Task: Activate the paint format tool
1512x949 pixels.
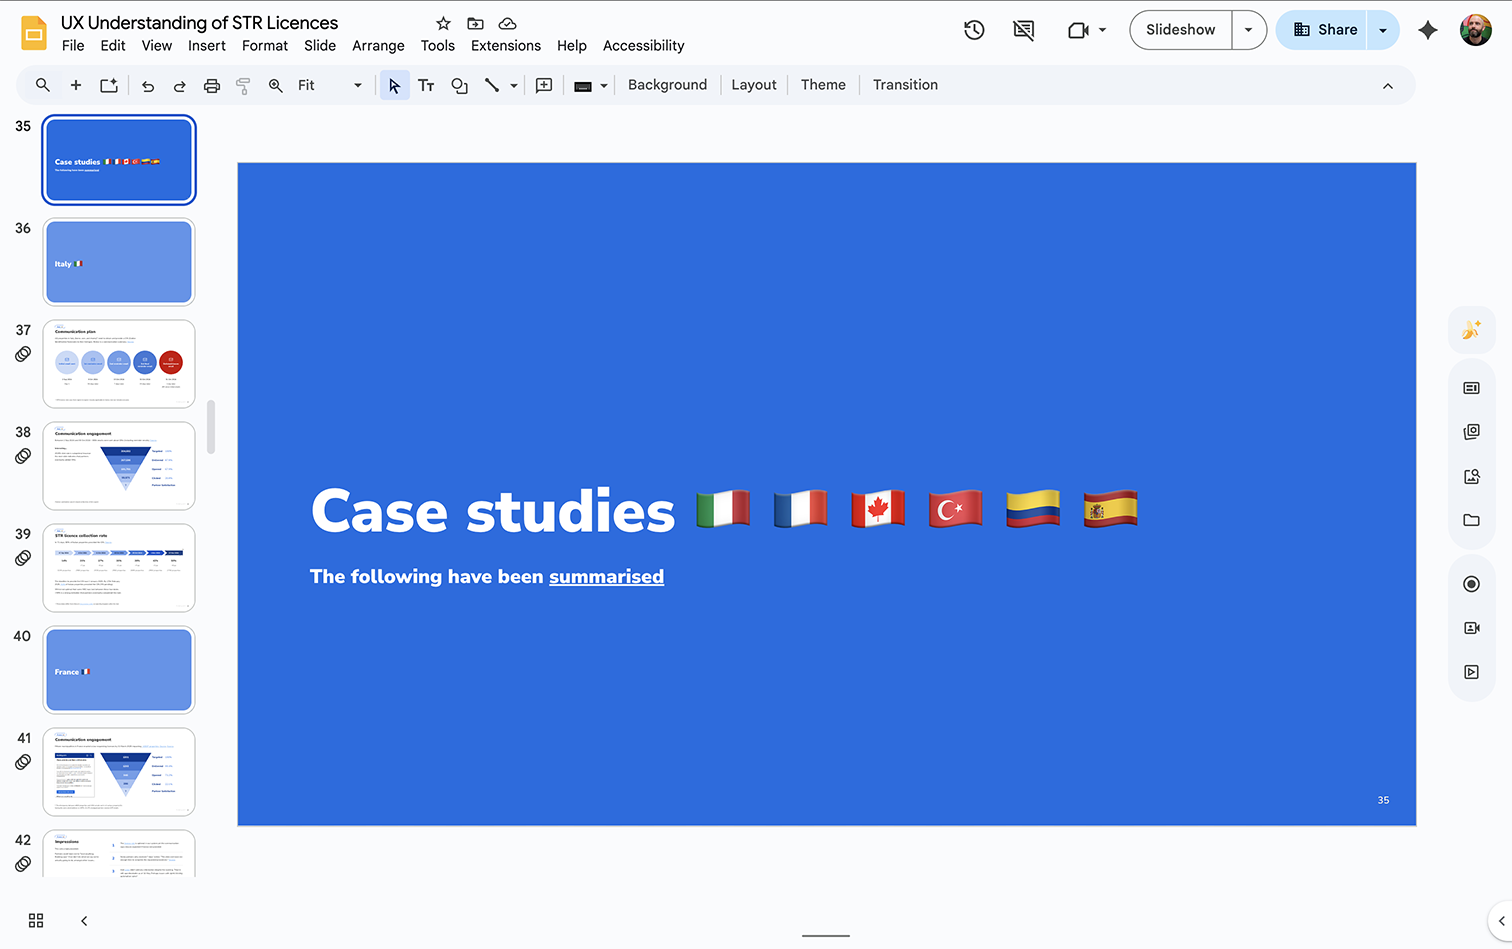Action: click(x=243, y=85)
